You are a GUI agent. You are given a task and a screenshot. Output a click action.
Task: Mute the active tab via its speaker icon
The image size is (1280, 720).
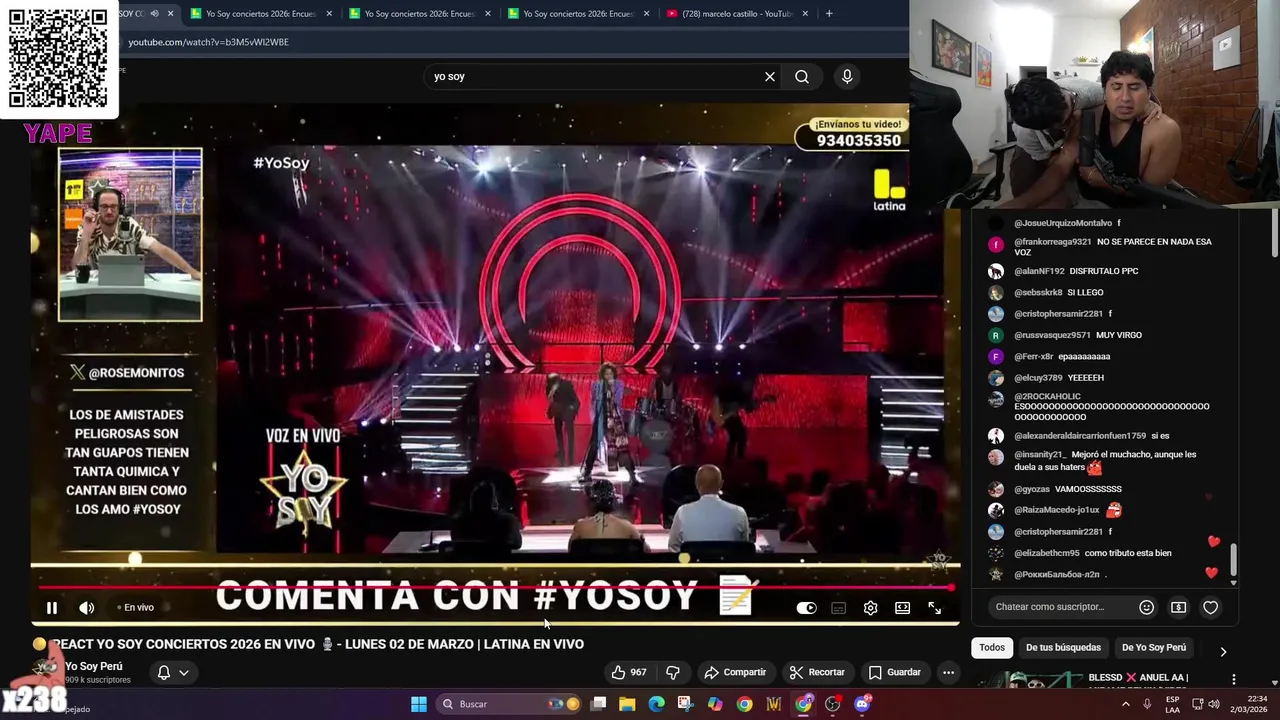coord(154,14)
